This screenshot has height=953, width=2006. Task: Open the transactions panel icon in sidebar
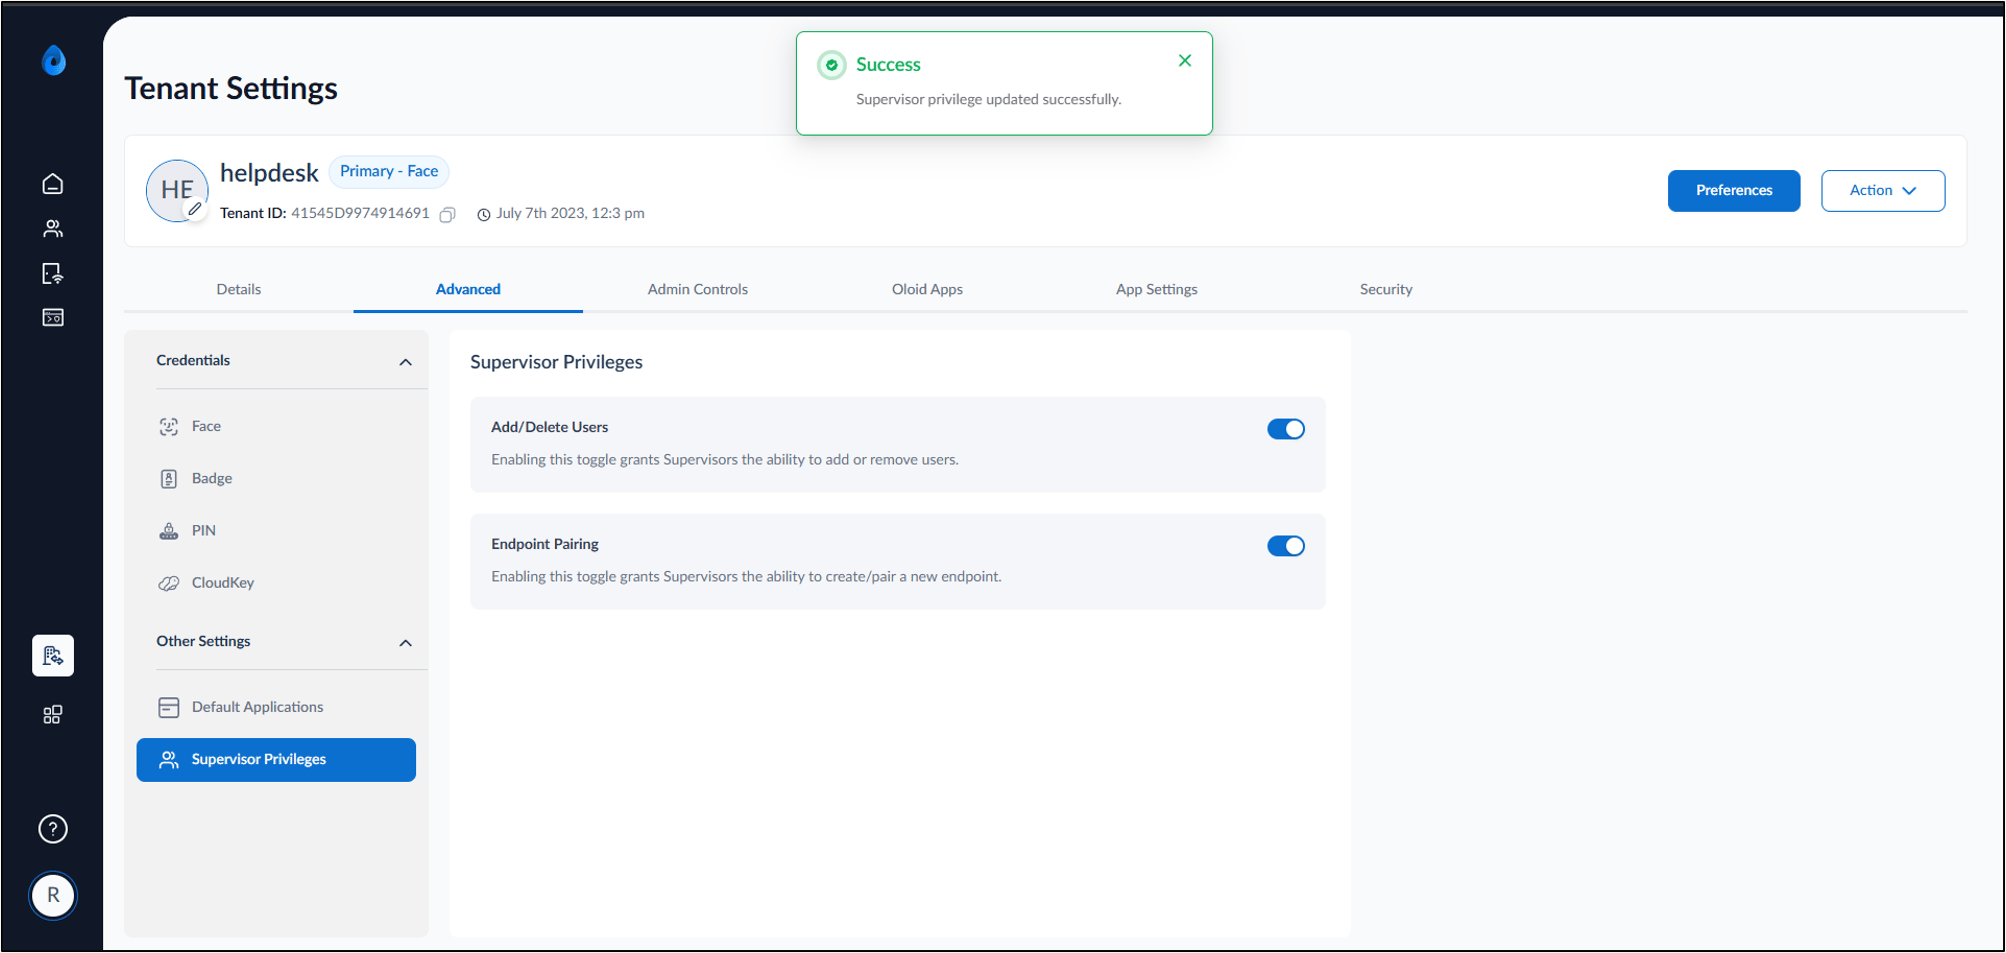[53, 318]
